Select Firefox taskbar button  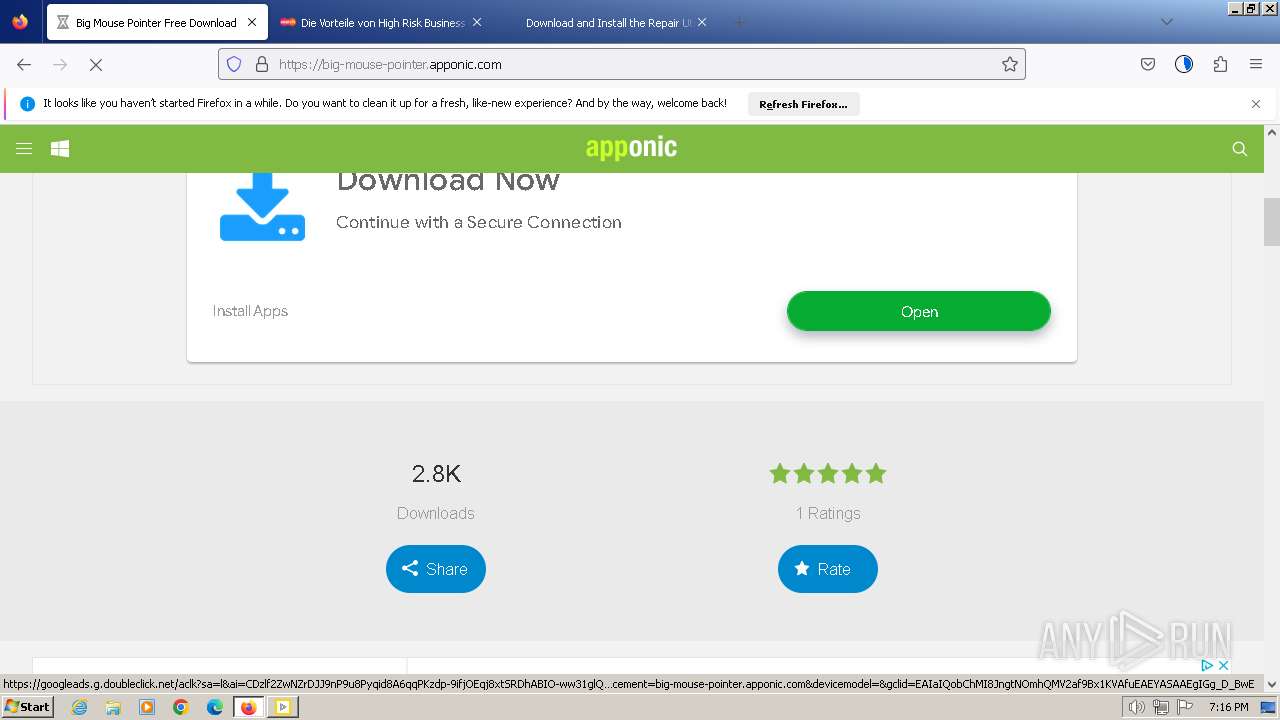(248, 707)
